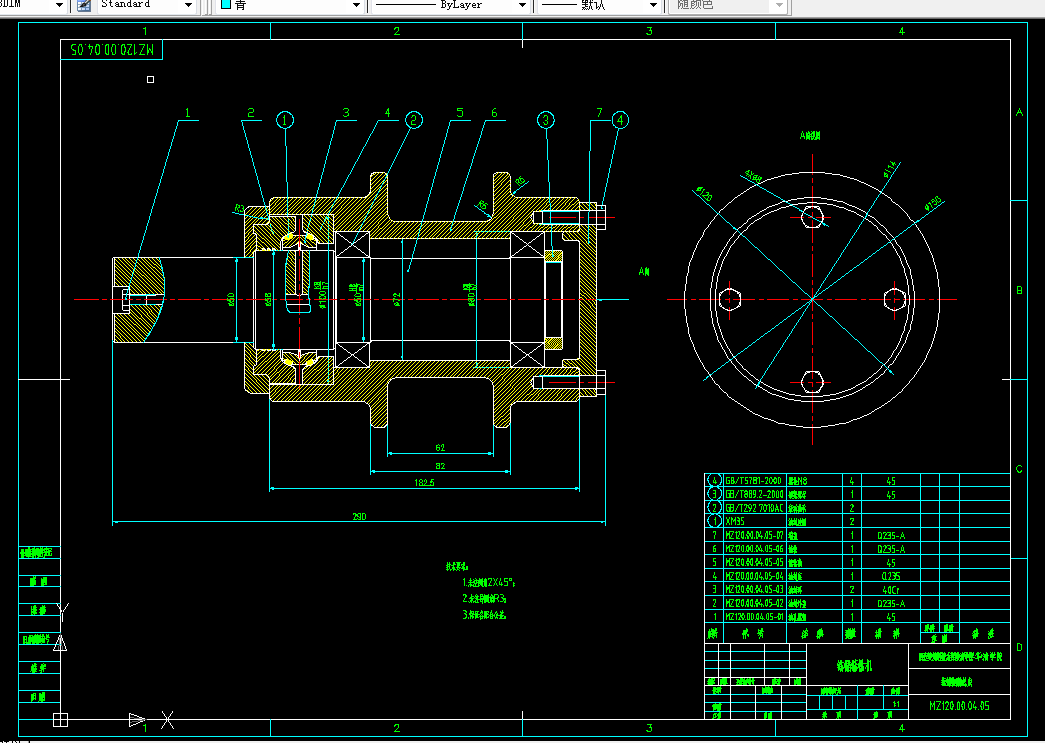
Task: Select the Q235-A material in row 7
Action: [891, 535]
